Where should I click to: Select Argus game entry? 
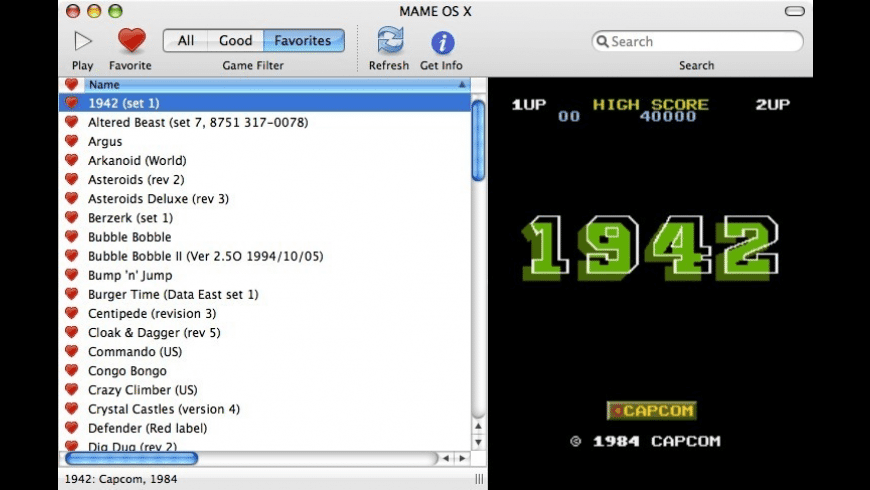pyautogui.click(x=265, y=142)
